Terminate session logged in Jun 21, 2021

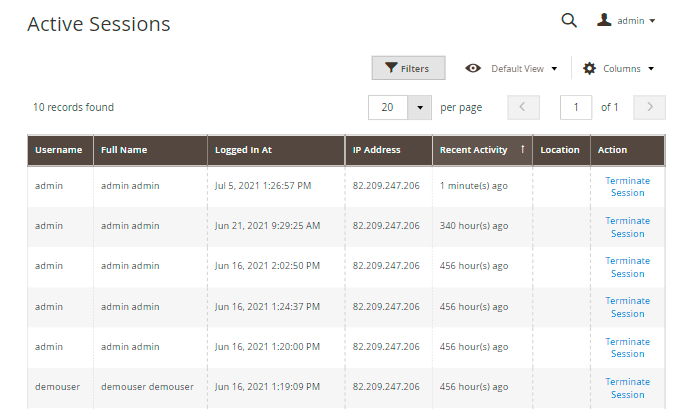coord(627,227)
